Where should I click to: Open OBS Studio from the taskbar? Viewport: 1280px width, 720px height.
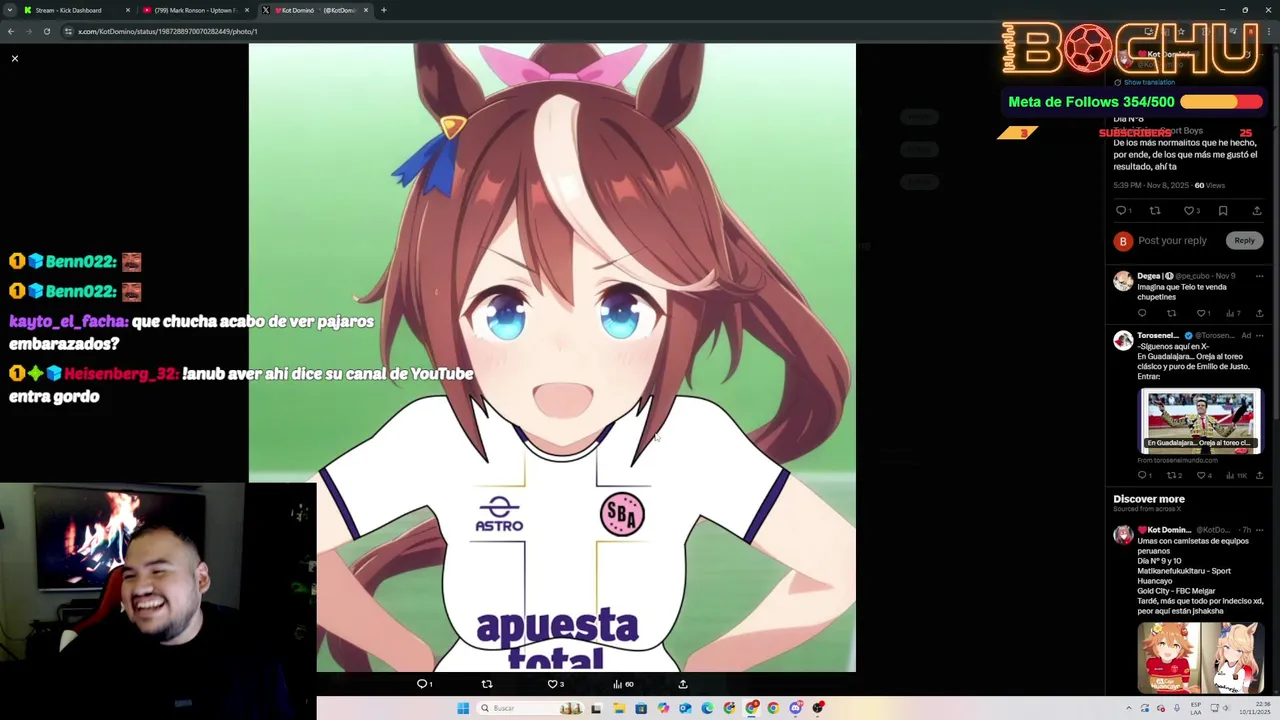pos(817,708)
